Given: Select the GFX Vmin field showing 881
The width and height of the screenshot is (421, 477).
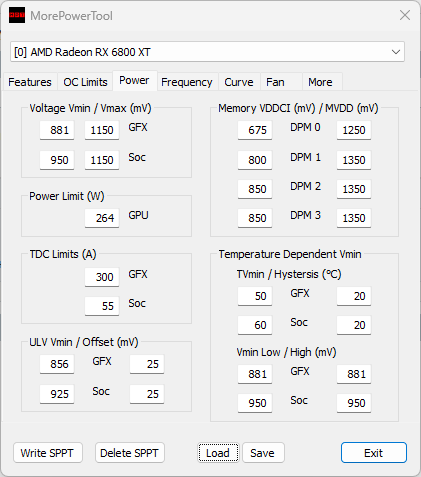Looking at the screenshot, I should pos(57,130).
